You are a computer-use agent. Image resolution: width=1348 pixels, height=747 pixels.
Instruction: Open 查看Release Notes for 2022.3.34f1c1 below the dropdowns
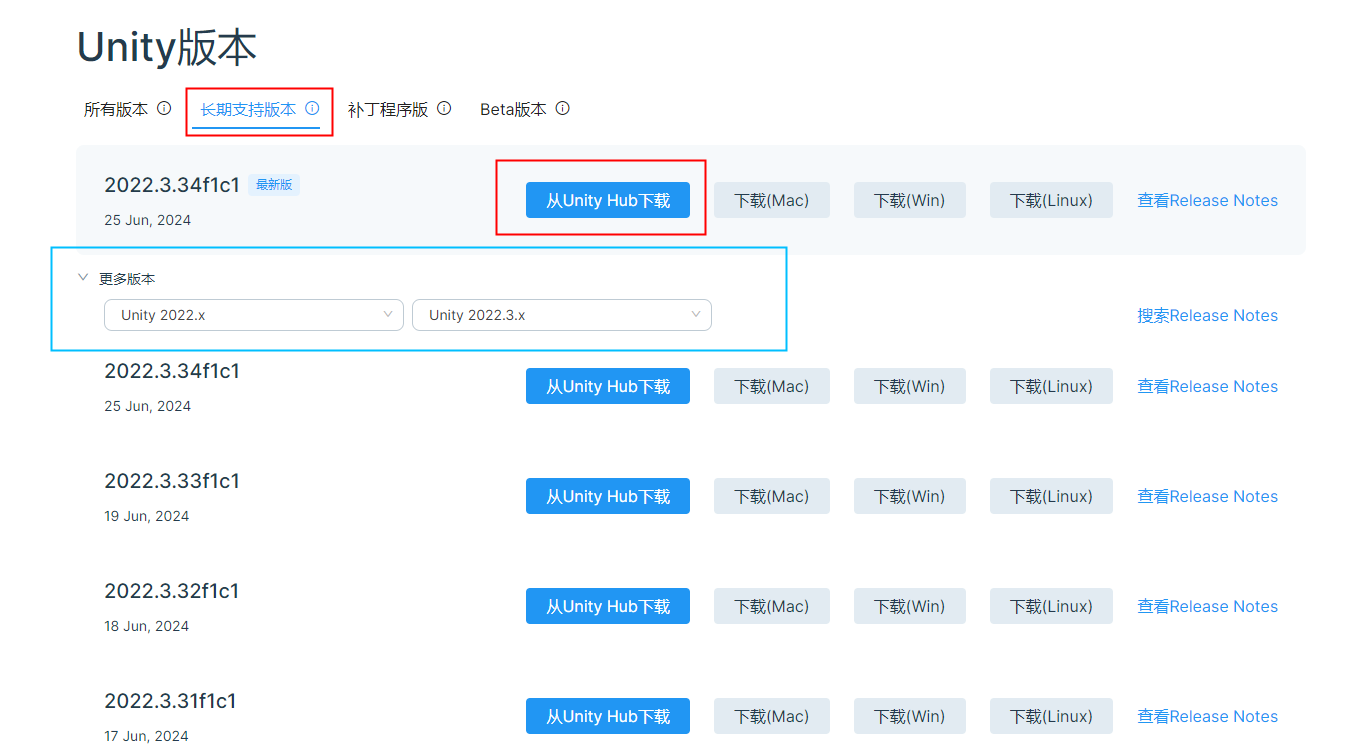click(1207, 386)
